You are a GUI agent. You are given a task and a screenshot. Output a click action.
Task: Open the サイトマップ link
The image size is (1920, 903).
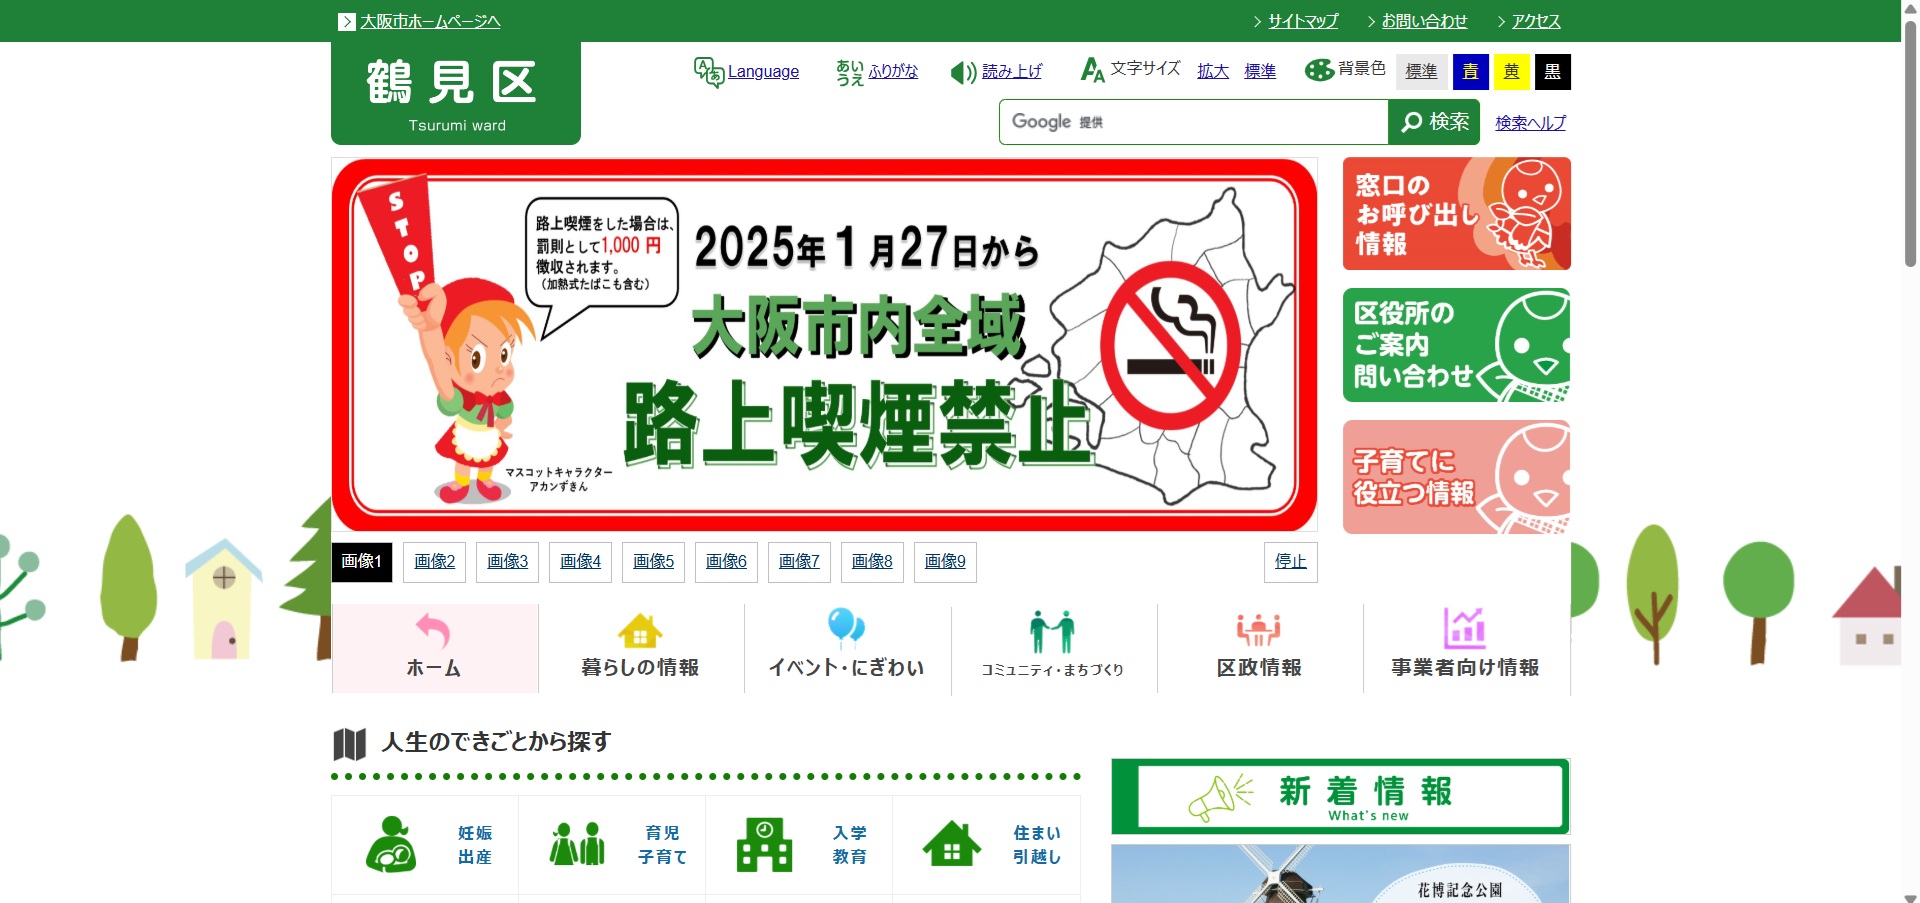(x=1303, y=21)
